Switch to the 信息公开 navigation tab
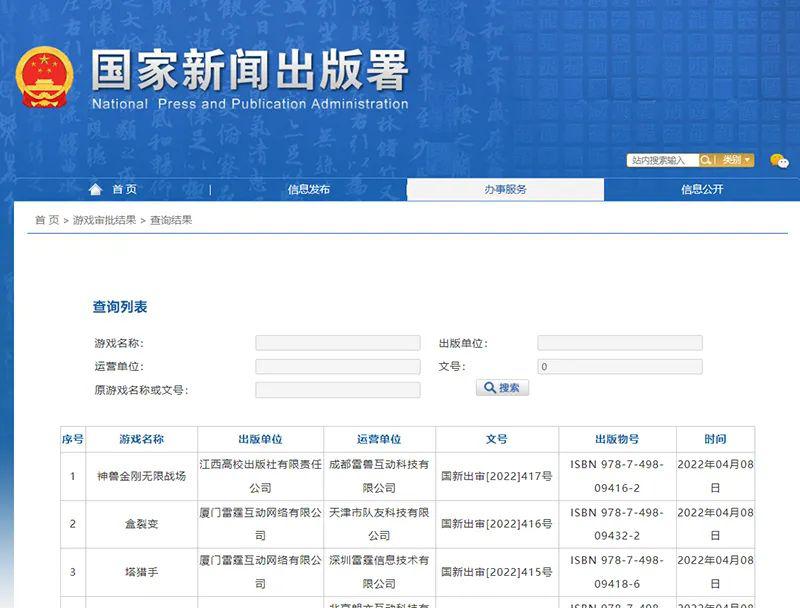800x608 pixels. click(702, 190)
